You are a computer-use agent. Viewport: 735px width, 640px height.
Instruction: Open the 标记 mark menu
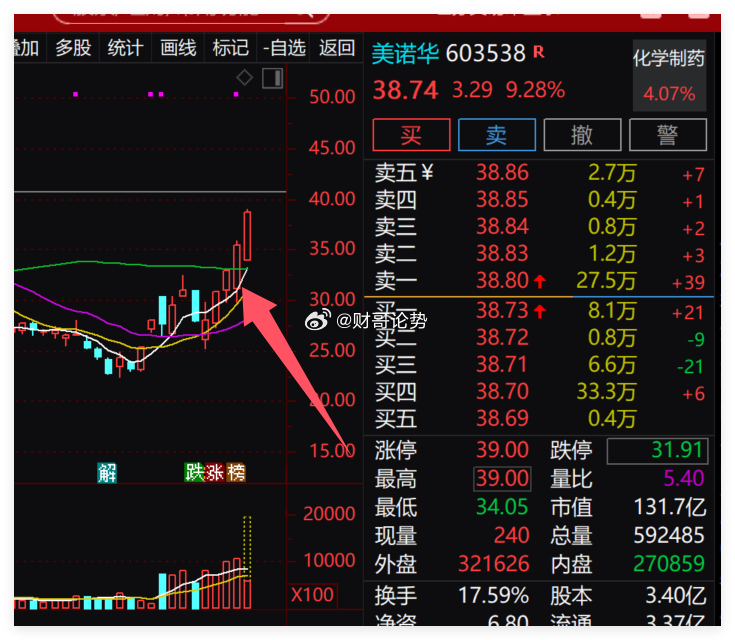click(x=231, y=48)
